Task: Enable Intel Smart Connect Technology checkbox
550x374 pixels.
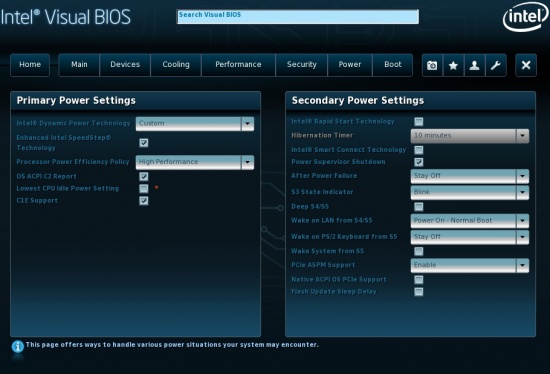Action: pos(418,150)
